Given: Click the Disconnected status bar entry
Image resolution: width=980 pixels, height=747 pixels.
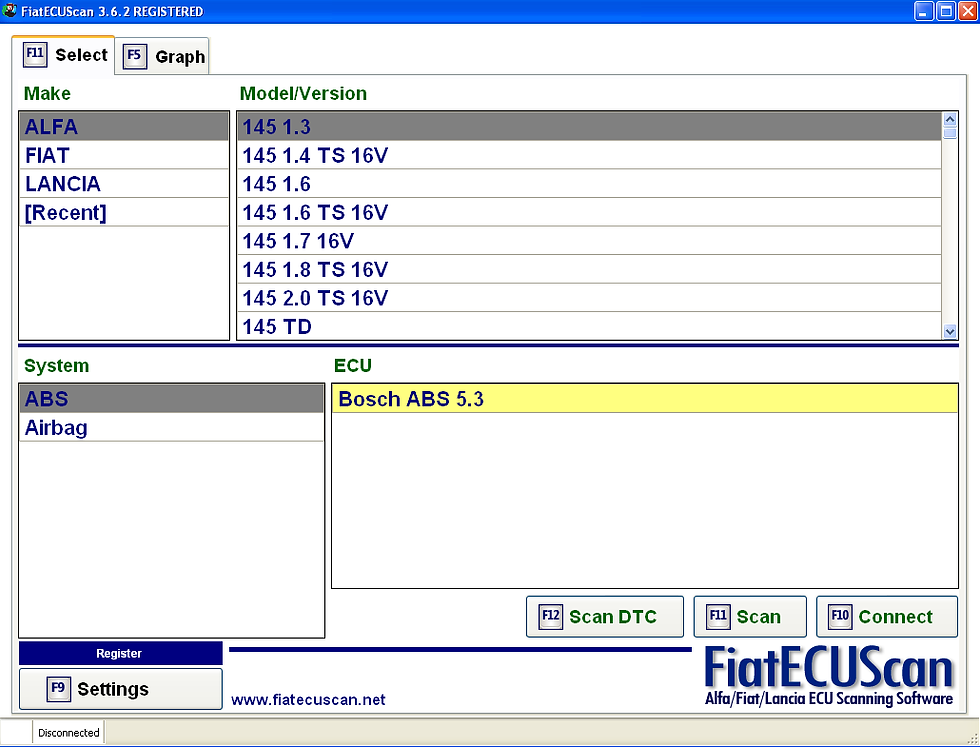Looking at the screenshot, I should 69,733.
